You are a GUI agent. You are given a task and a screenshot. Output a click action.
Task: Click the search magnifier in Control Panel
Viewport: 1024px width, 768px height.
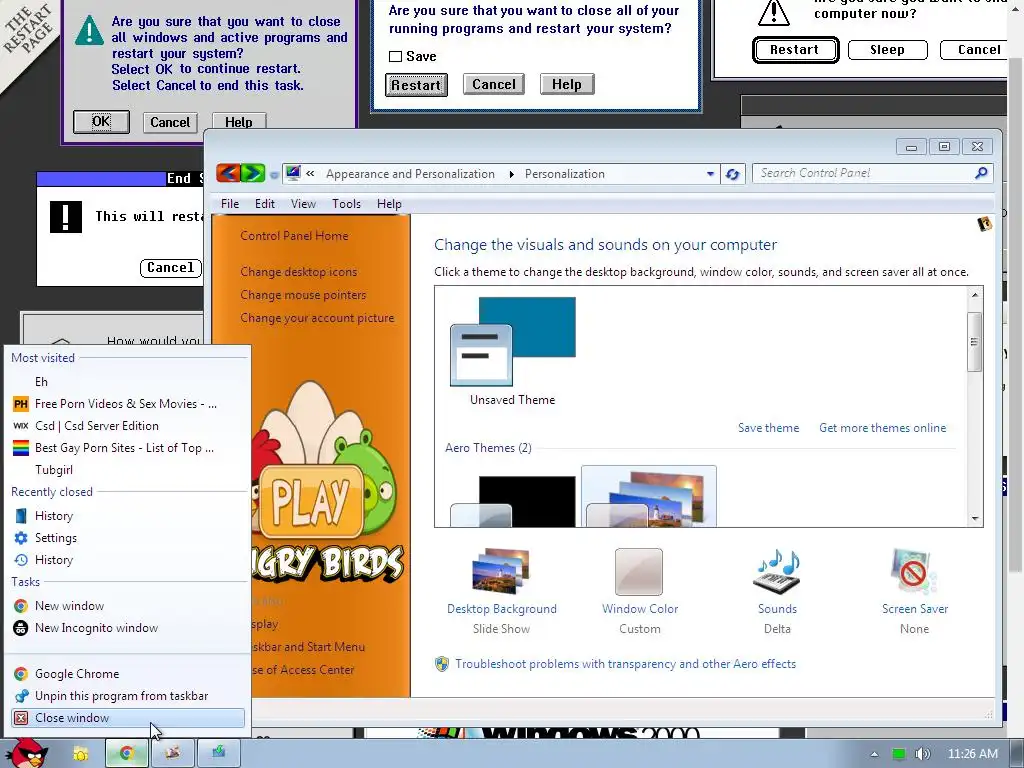(981, 173)
